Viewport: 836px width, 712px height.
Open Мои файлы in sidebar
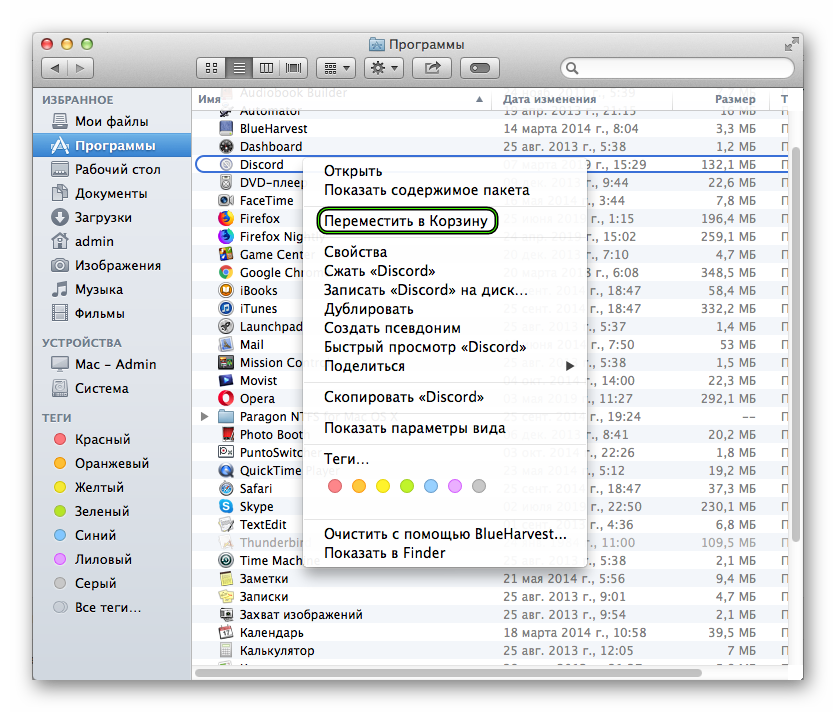(111, 122)
